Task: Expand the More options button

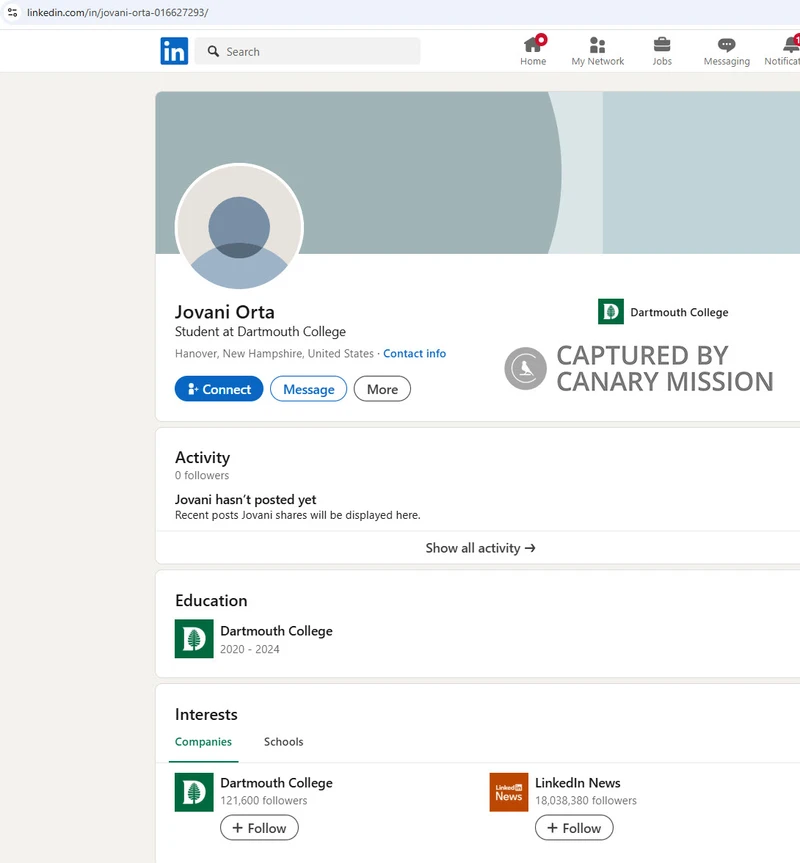Action: point(382,389)
